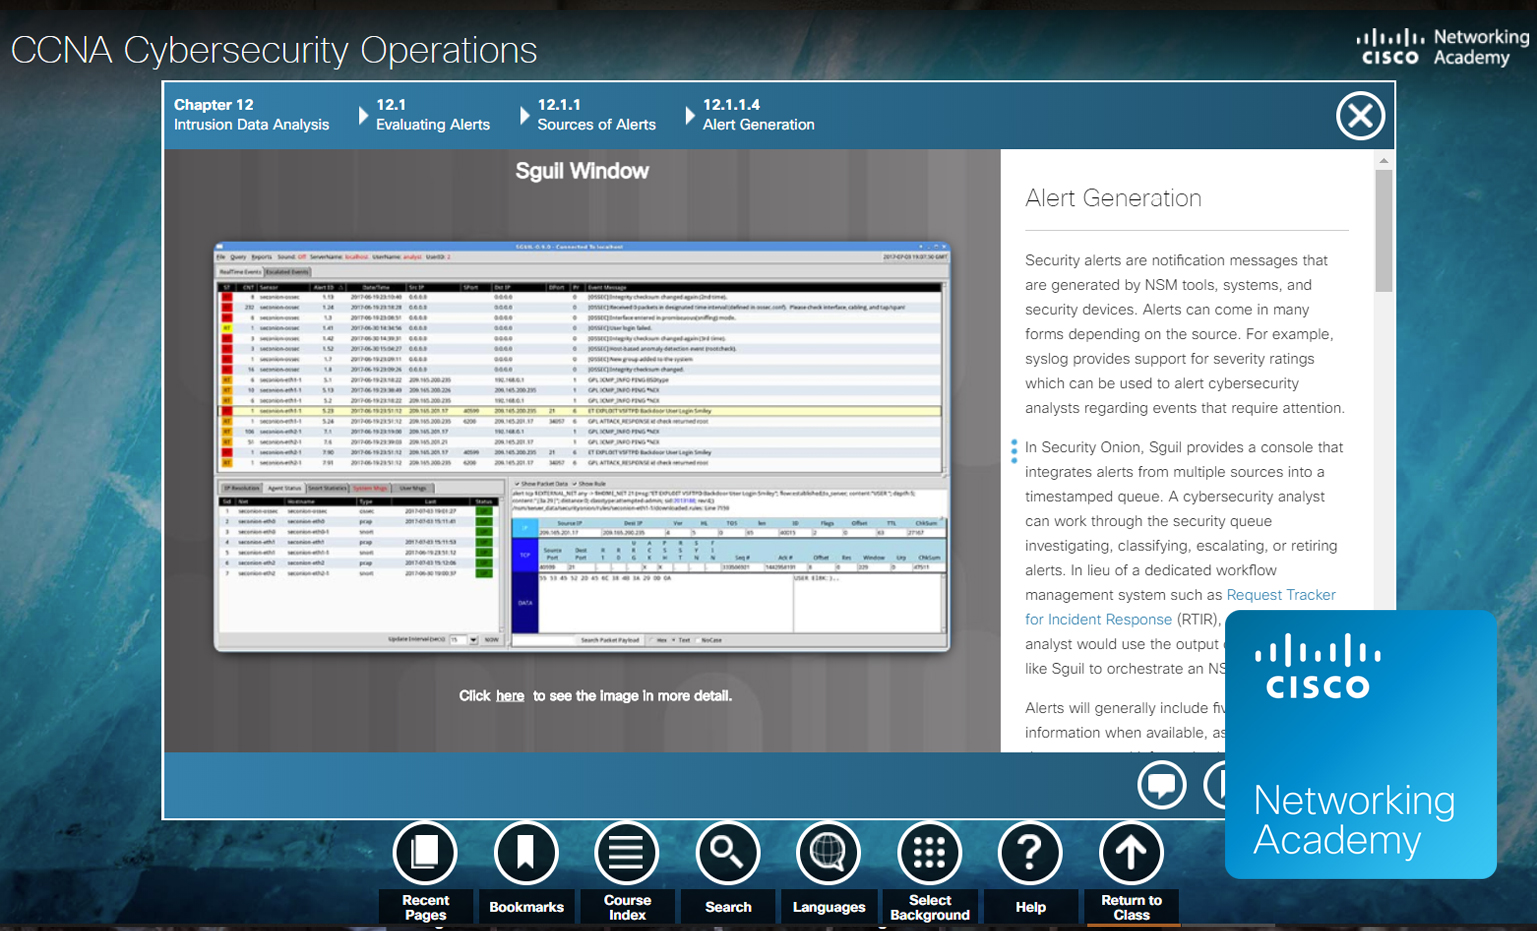
Task: Select 12.1.1.4 Alert Generation breadcrumb
Action: [x=759, y=114]
